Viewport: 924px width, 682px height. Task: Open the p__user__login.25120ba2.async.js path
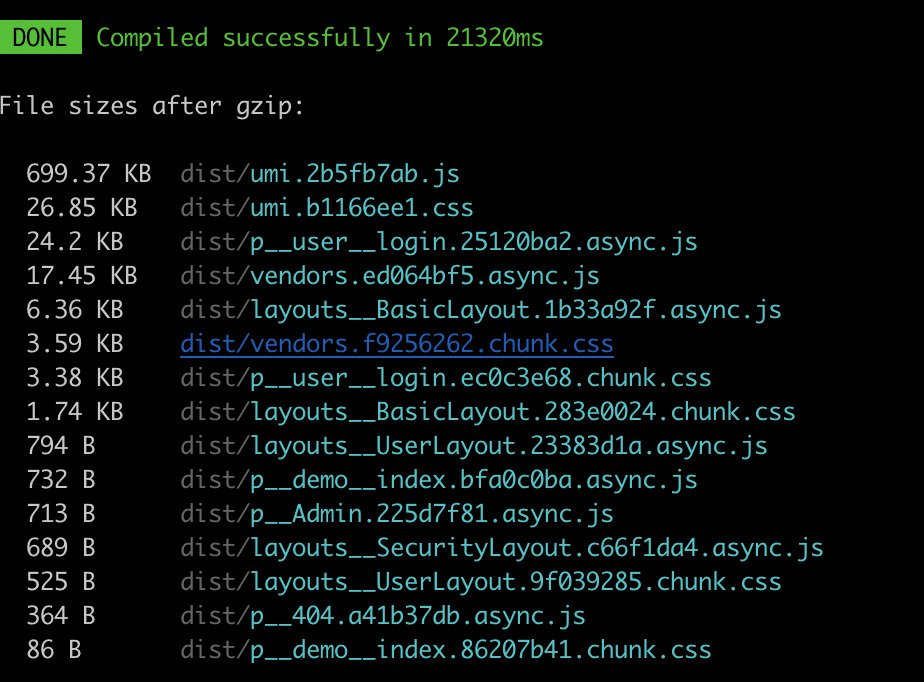click(439, 242)
